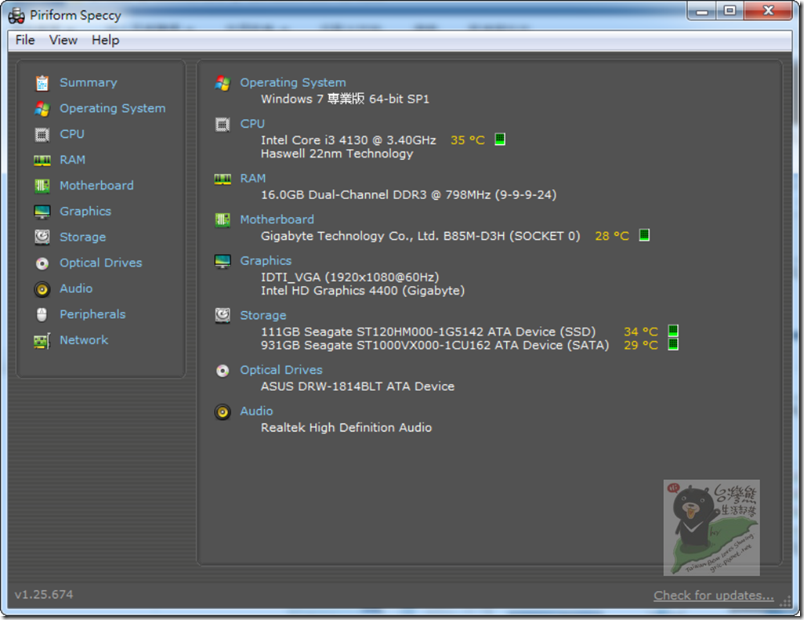Click the RAM icon in summary pane
The width and height of the screenshot is (804, 620).
pos(223,179)
